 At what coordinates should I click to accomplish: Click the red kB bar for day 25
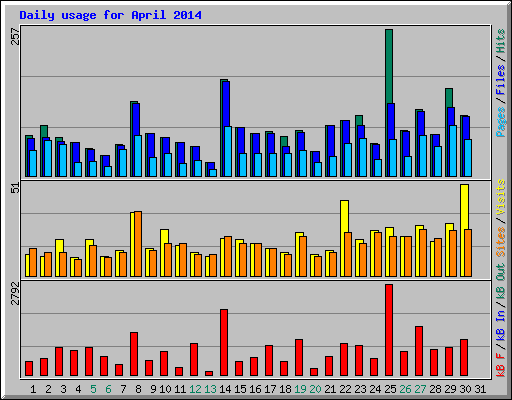coord(389,330)
